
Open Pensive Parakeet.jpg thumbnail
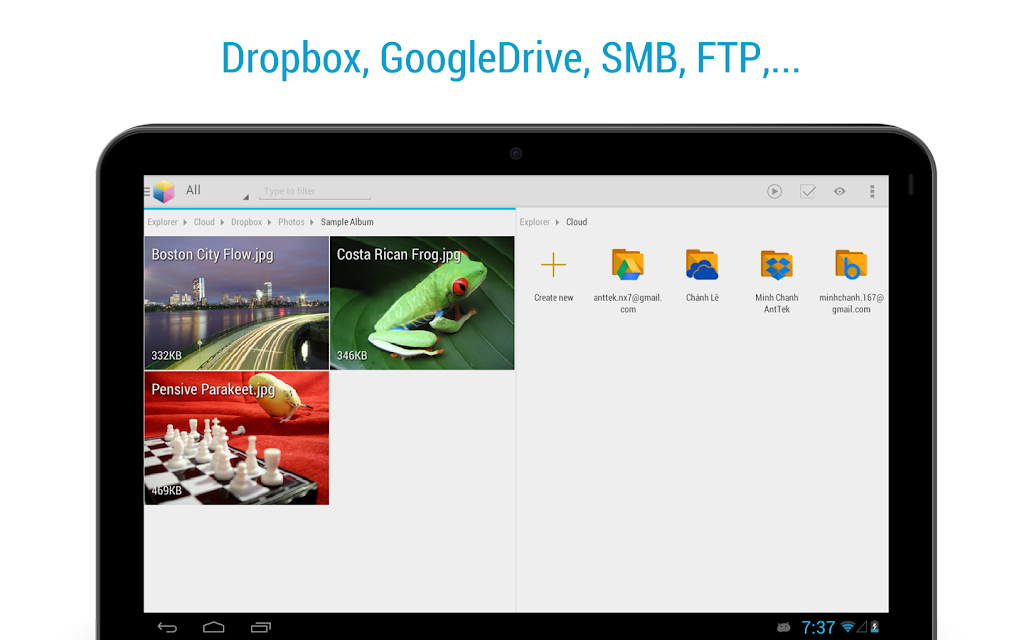[236, 438]
